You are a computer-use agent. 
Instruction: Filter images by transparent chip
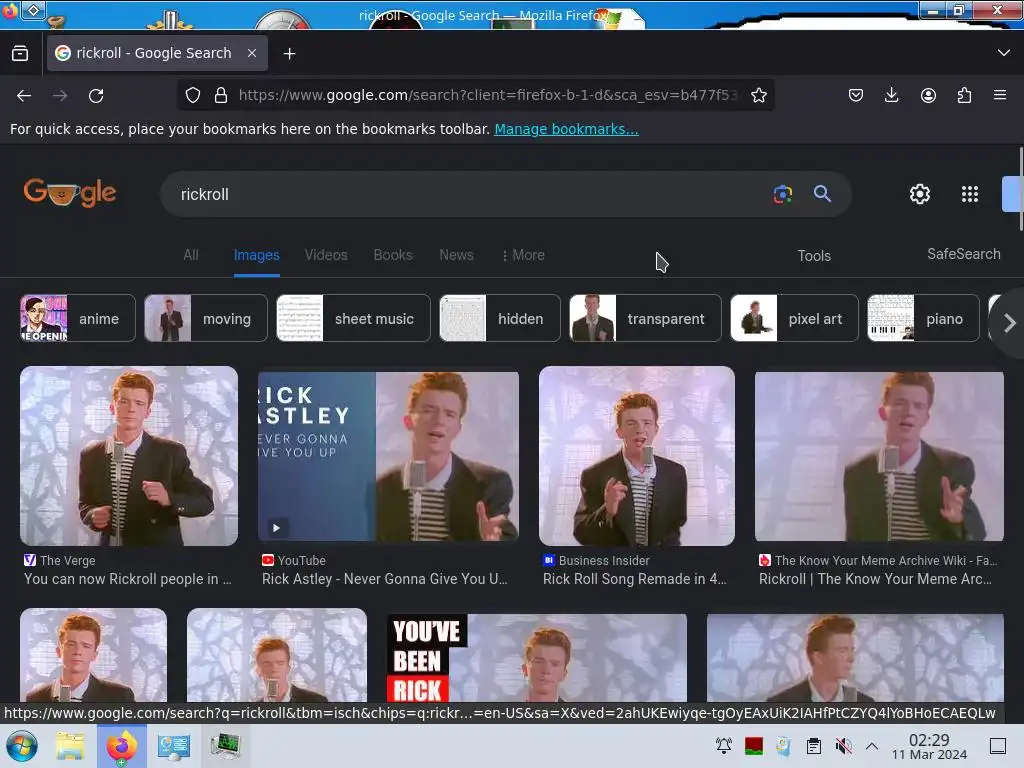645,318
